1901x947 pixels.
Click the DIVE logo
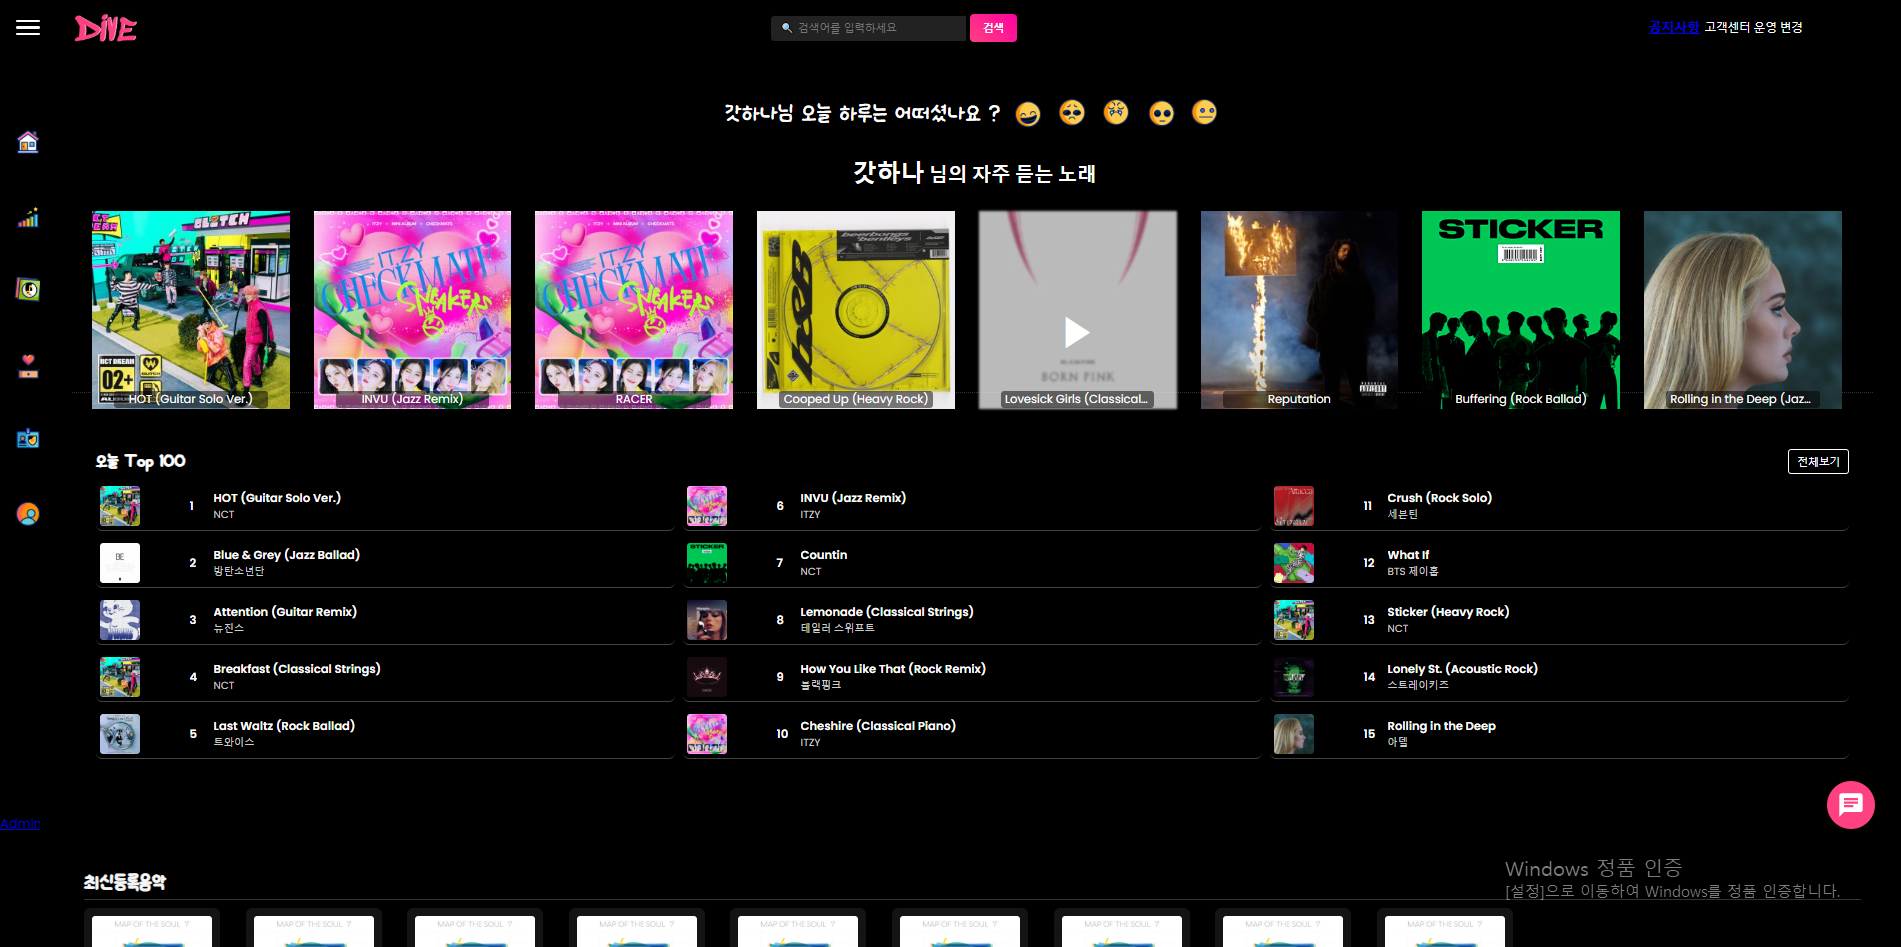click(106, 28)
